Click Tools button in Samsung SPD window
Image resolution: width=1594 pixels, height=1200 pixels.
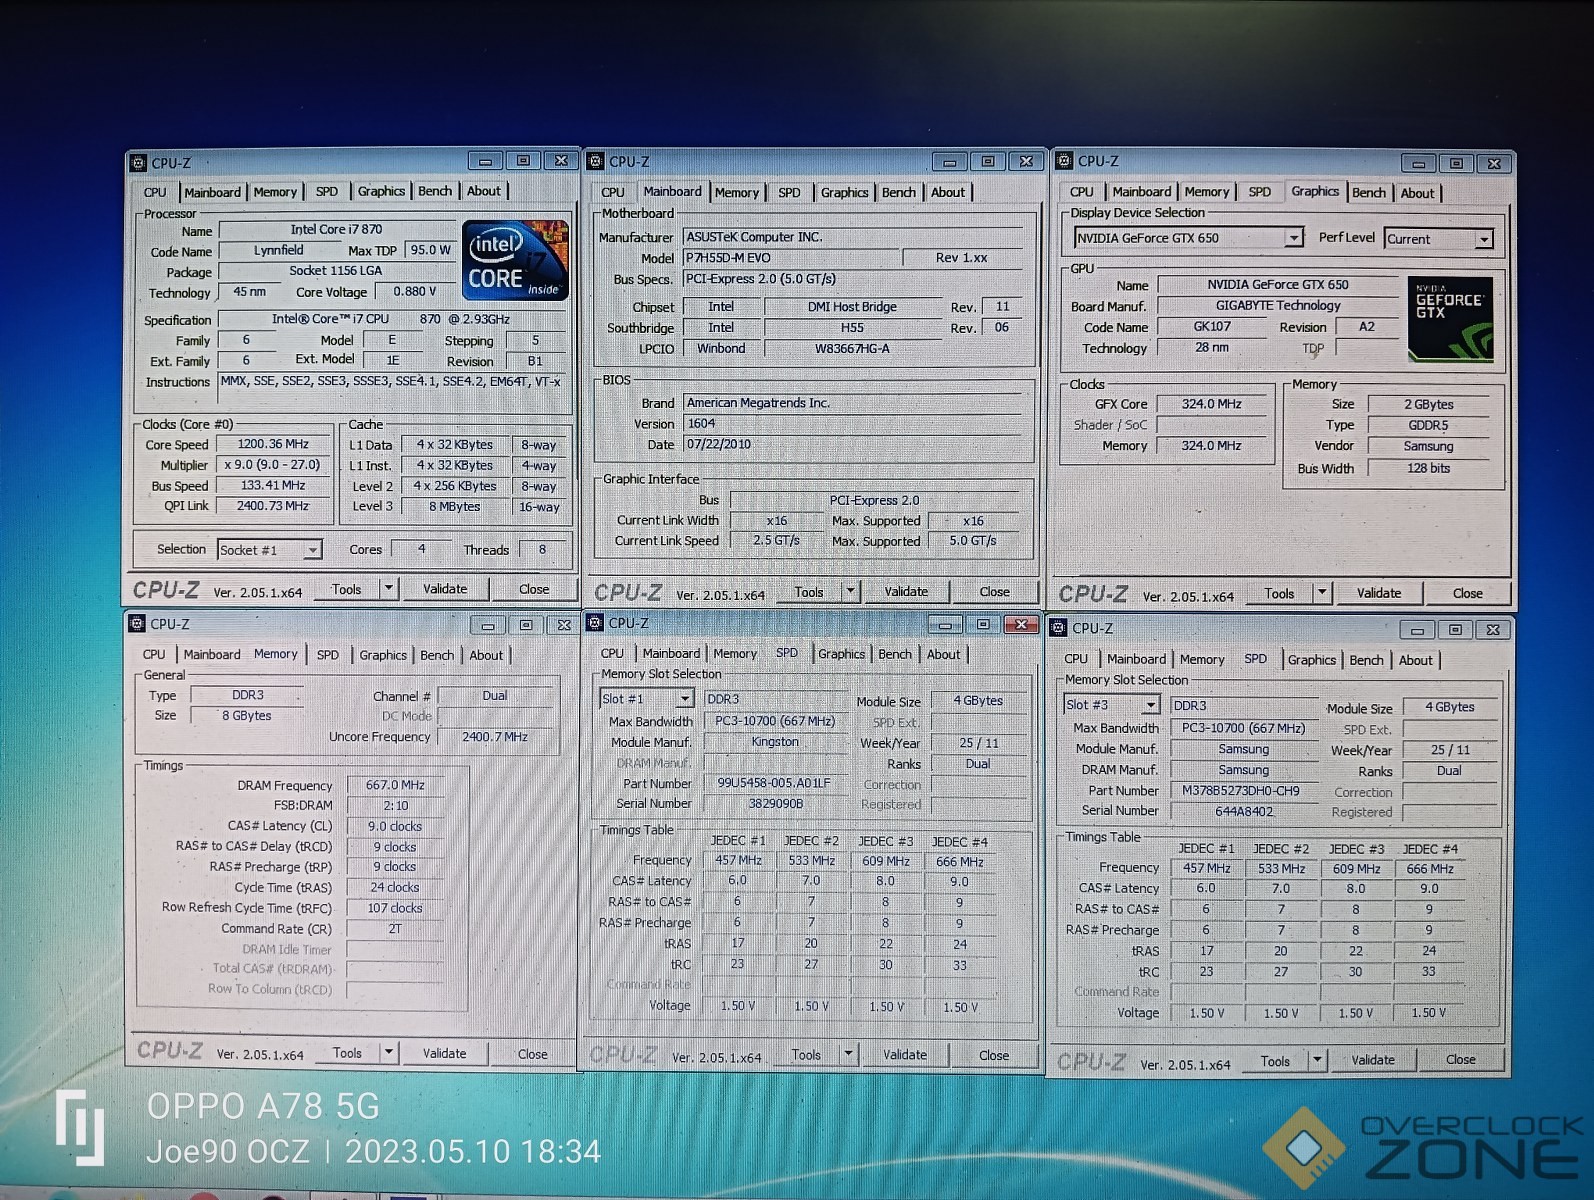click(1275, 1061)
